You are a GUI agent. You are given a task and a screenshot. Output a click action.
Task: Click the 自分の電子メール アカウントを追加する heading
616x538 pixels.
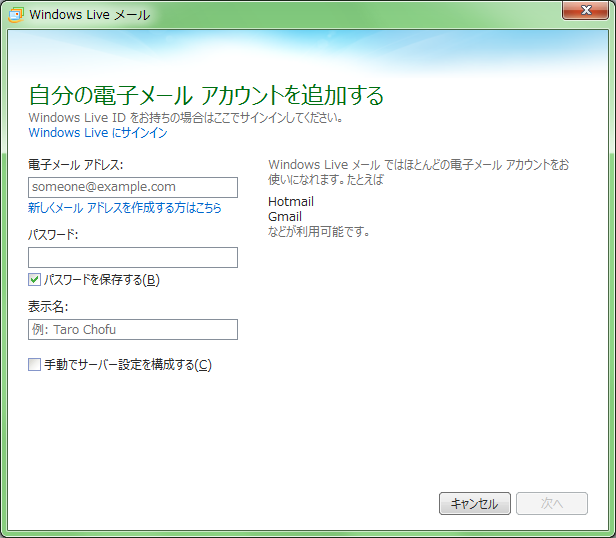(206, 96)
